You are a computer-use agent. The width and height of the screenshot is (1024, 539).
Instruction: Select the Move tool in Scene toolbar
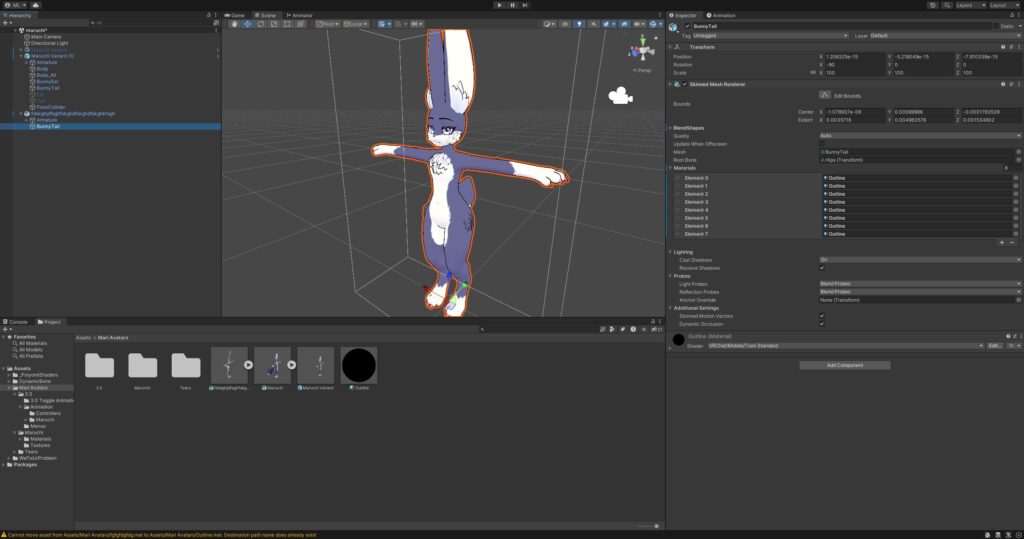247,23
